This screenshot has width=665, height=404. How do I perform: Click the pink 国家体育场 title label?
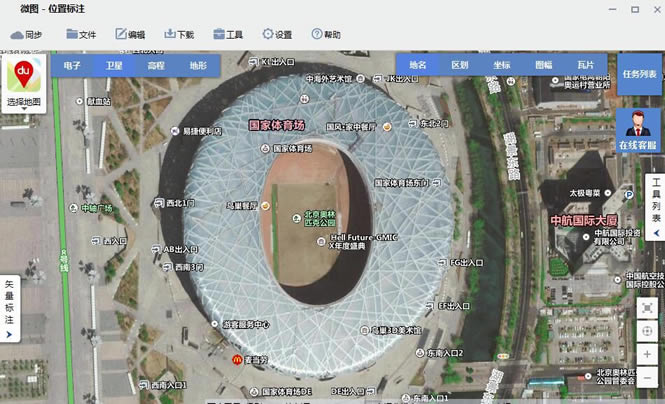click(x=277, y=125)
